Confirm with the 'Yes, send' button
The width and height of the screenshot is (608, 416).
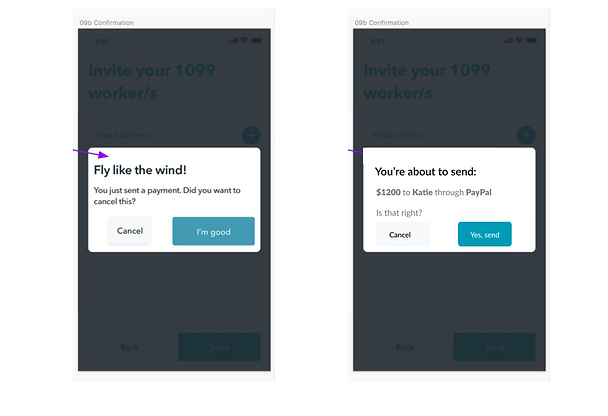485,234
